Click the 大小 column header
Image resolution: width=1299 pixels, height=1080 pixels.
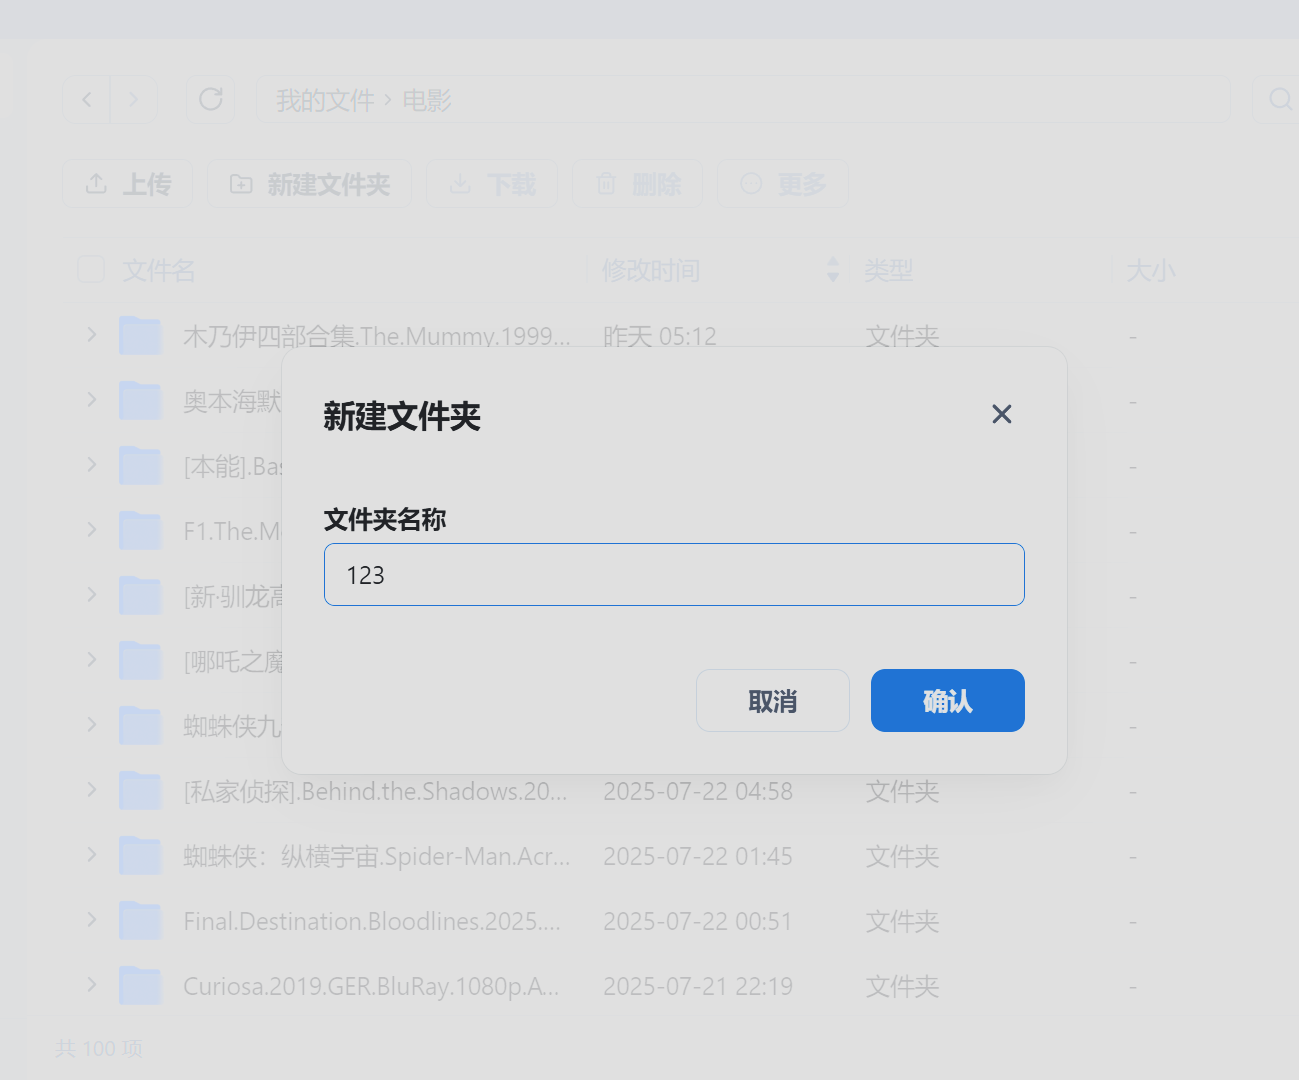1151,270
